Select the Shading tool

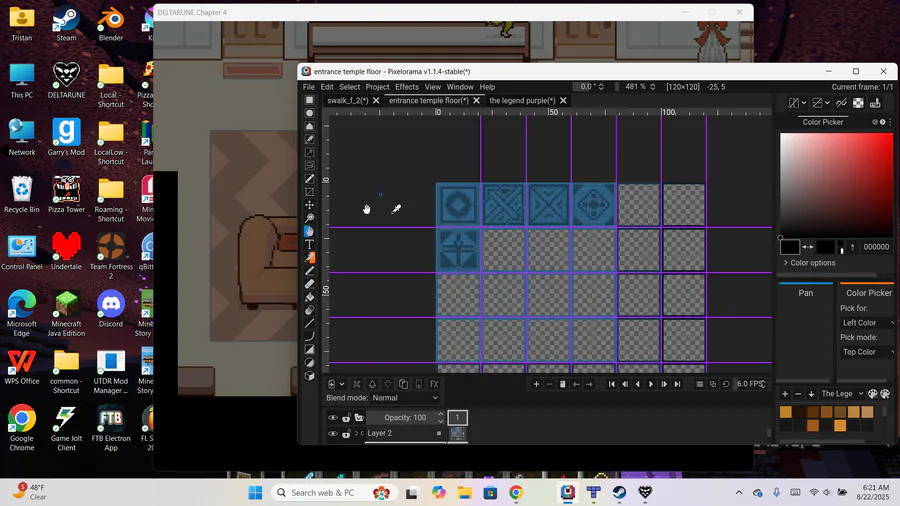[x=309, y=310]
